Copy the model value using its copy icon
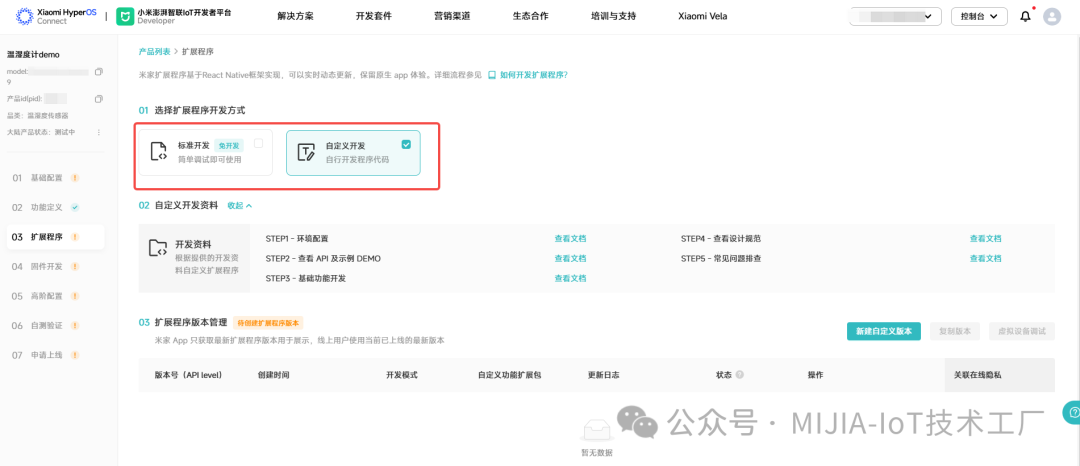This screenshot has width=1080, height=466. (98, 72)
